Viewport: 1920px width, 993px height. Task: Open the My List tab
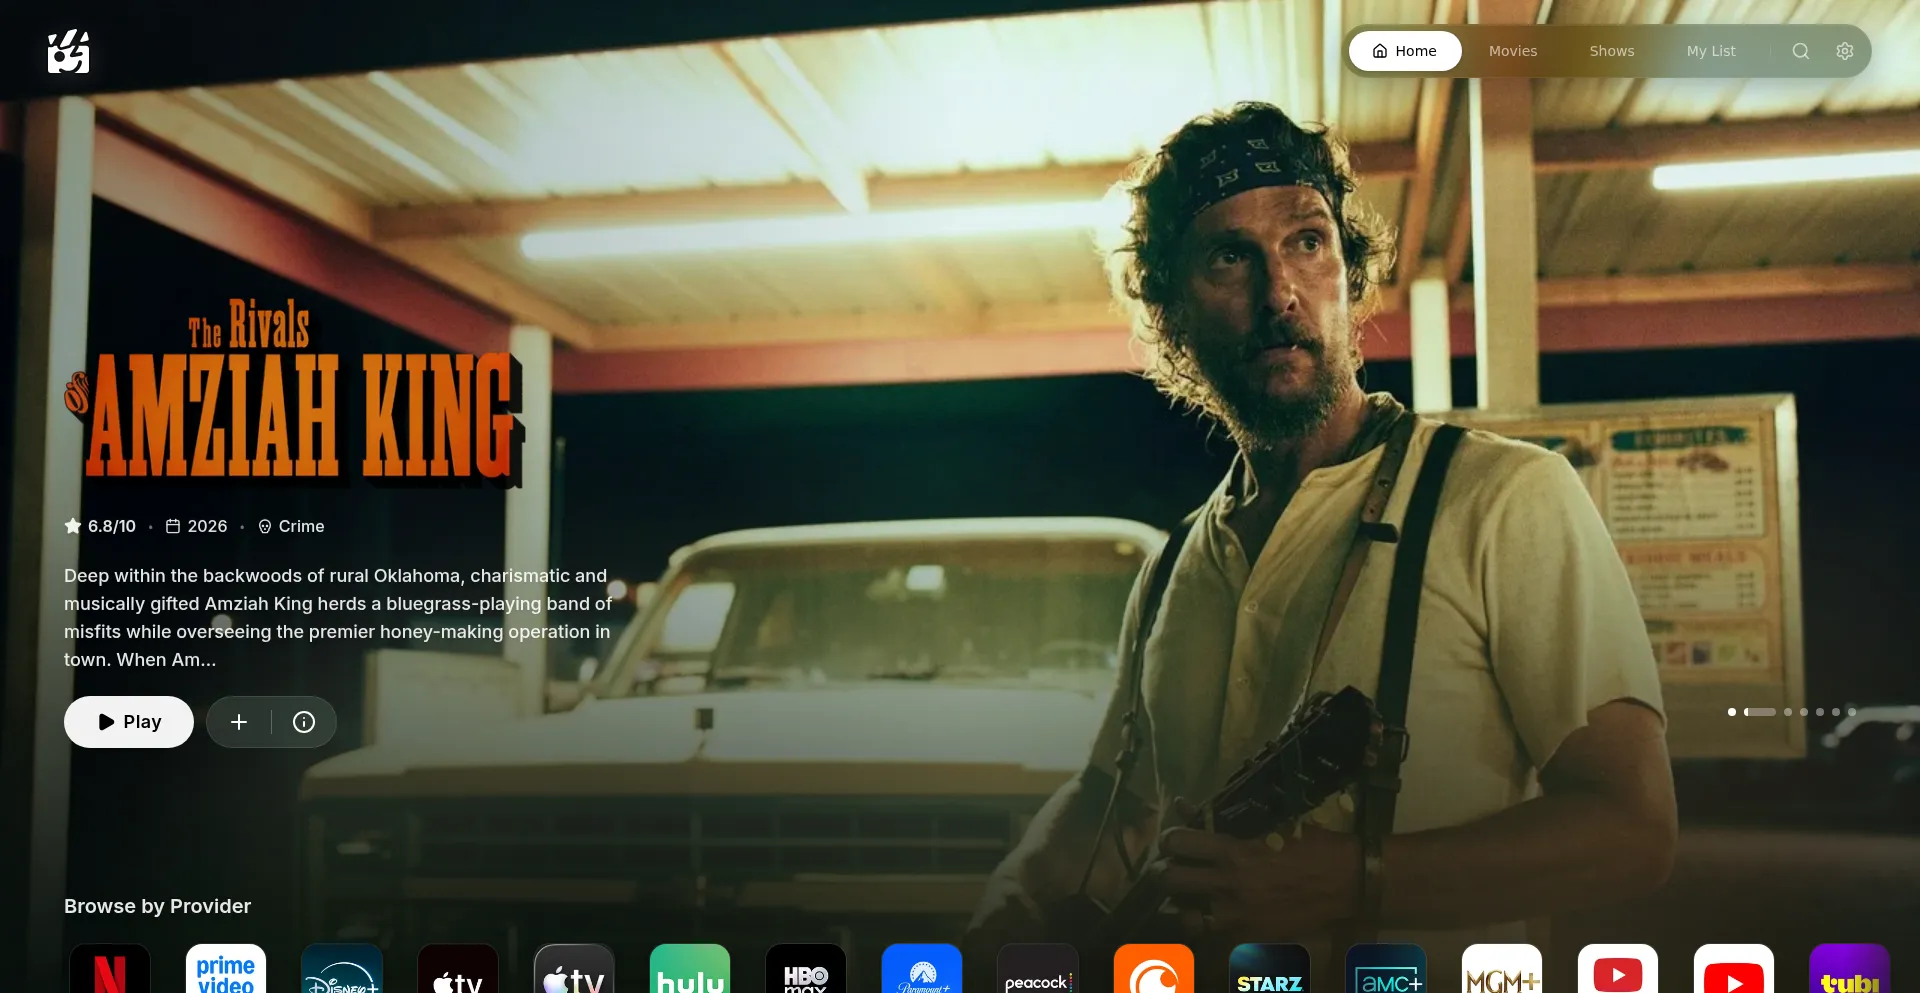point(1711,51)
